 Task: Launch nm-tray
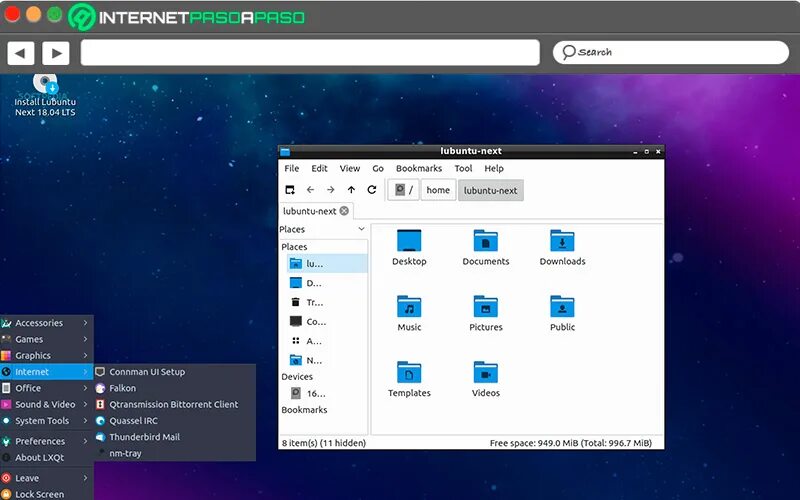[175, 454]
